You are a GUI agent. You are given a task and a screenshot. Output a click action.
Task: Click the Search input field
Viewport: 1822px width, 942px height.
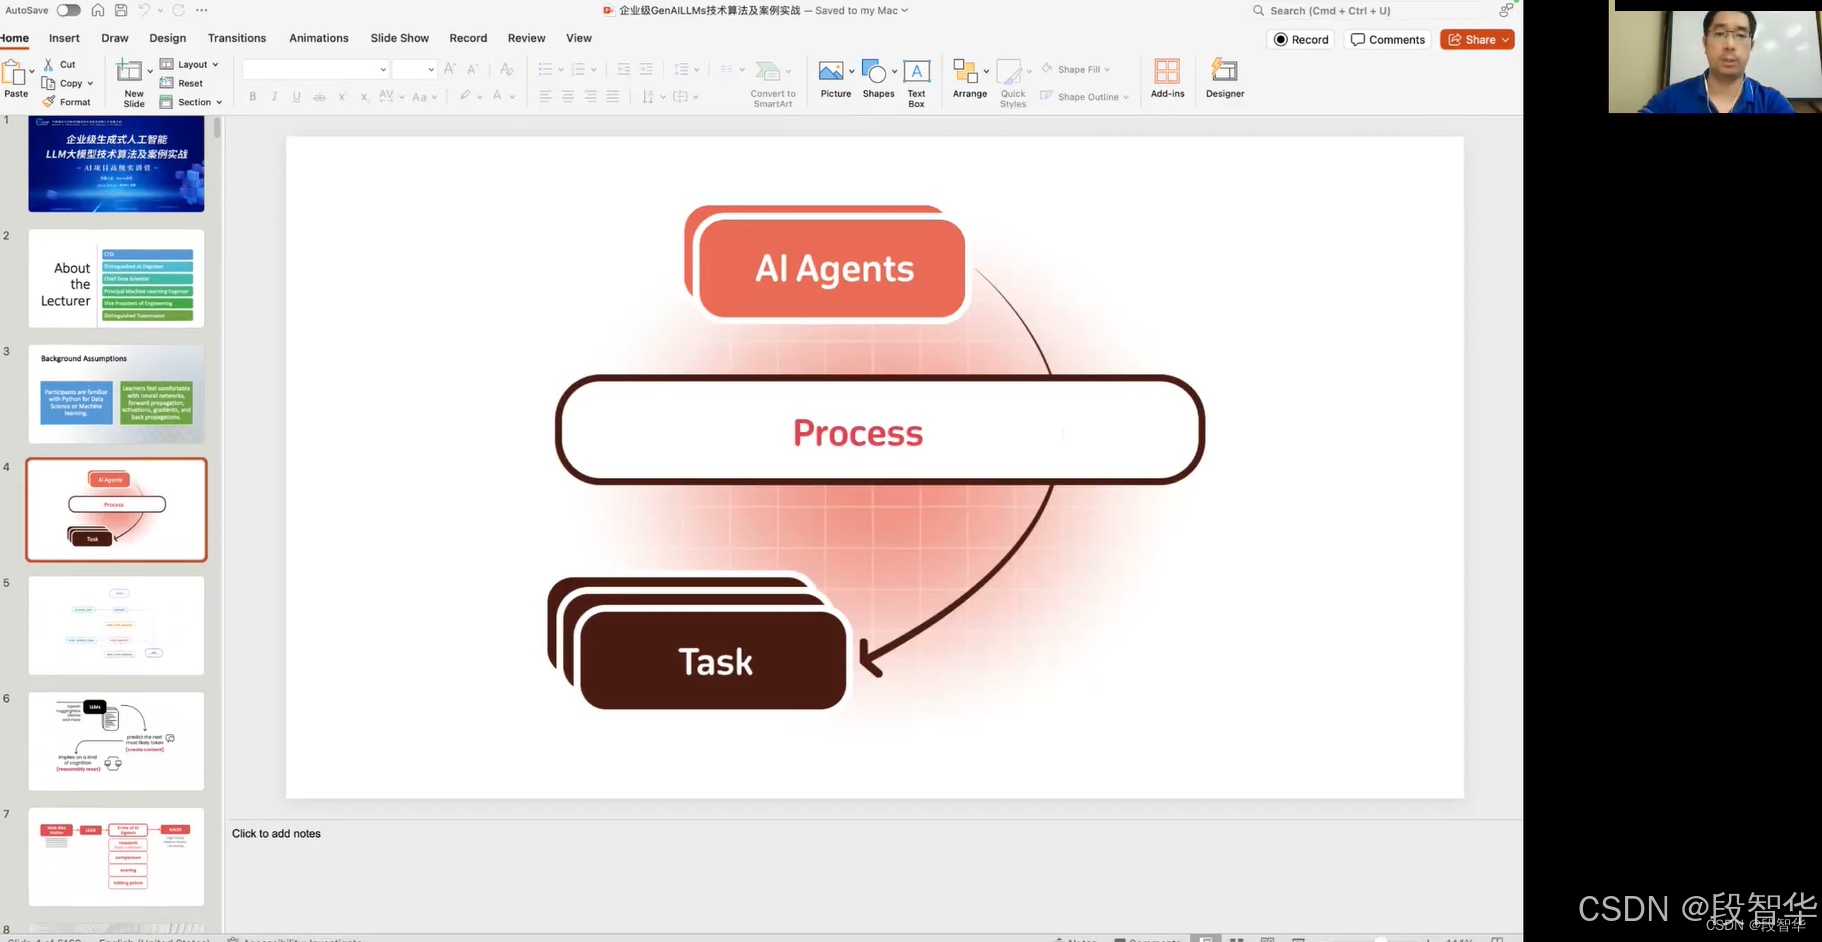[1370, 11]
